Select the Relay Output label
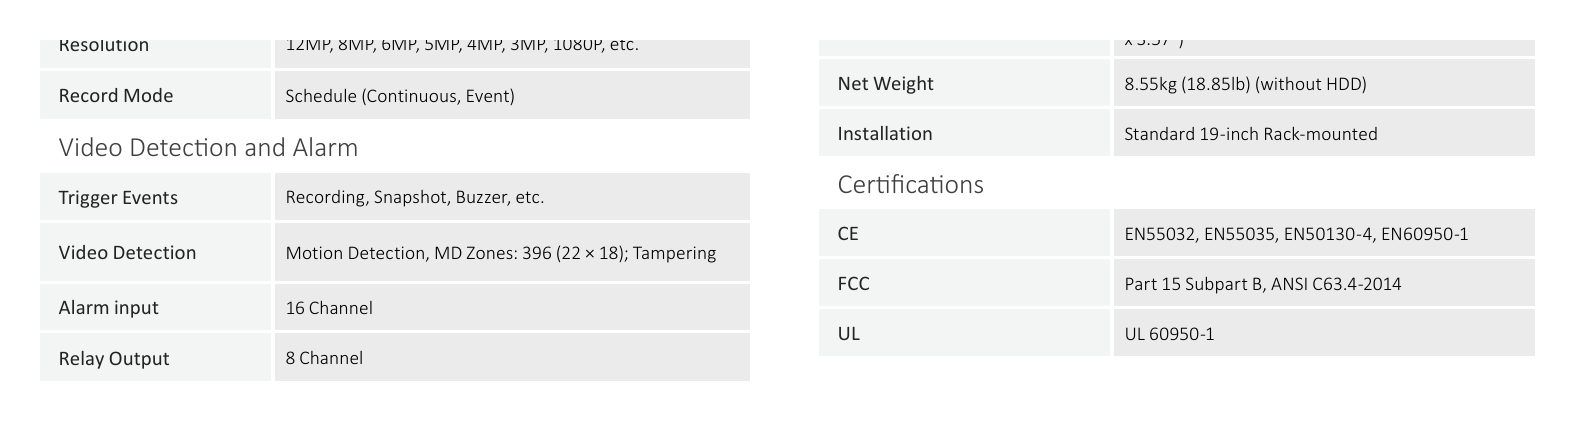This screenshot has height=421, width=1575. tap(114, 358)
